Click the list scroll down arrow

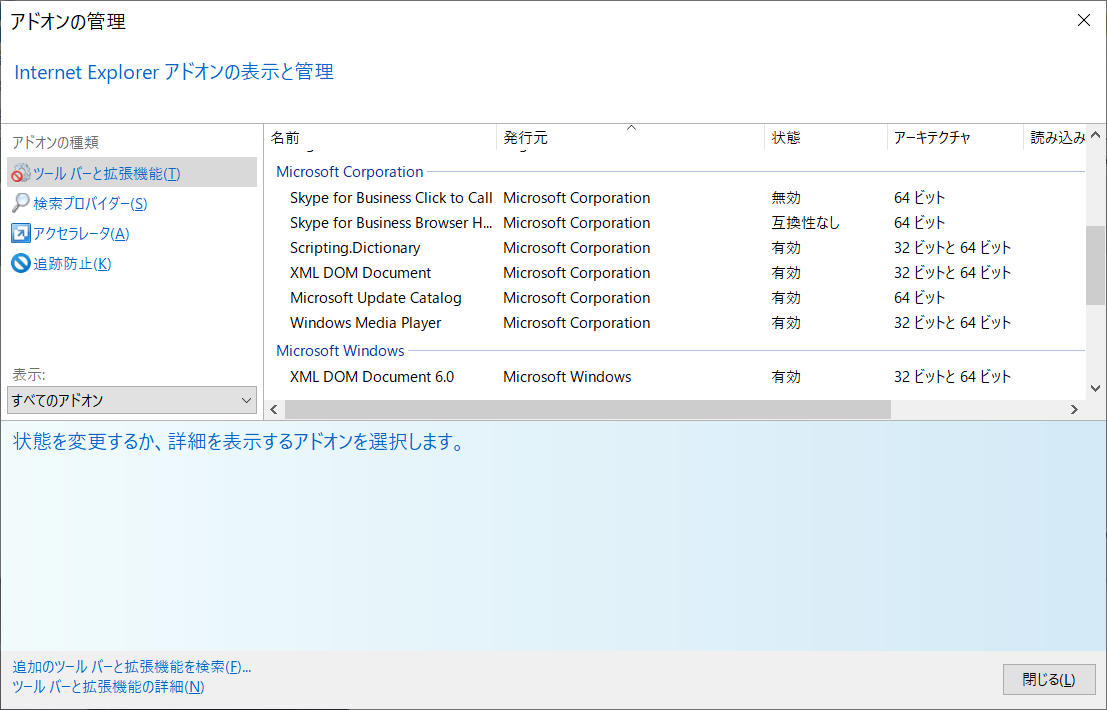(x=1096, y=388)
